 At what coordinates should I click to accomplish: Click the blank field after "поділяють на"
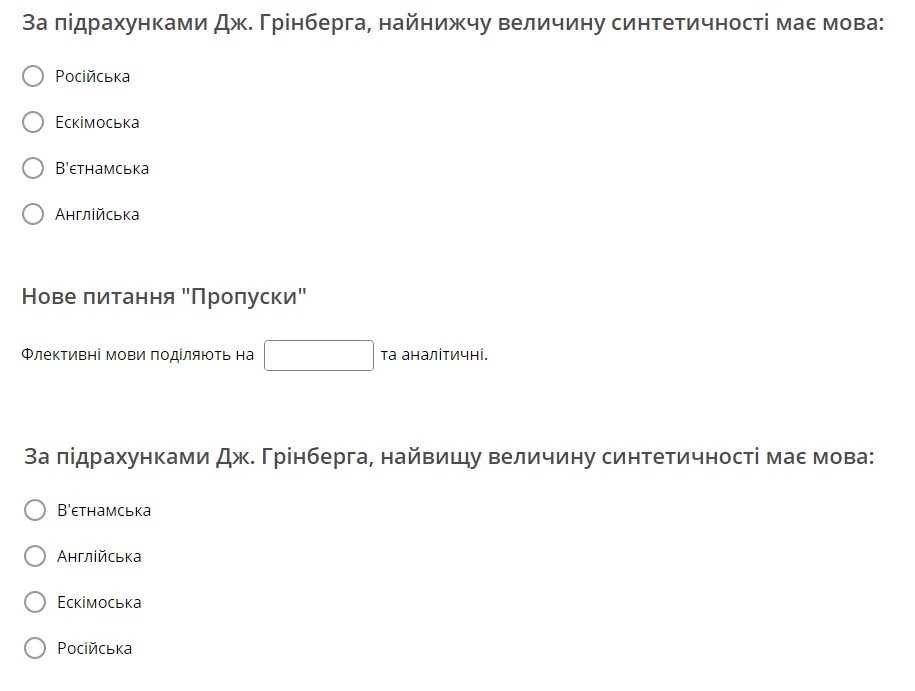pyautogui.click(x=319, y=355)
